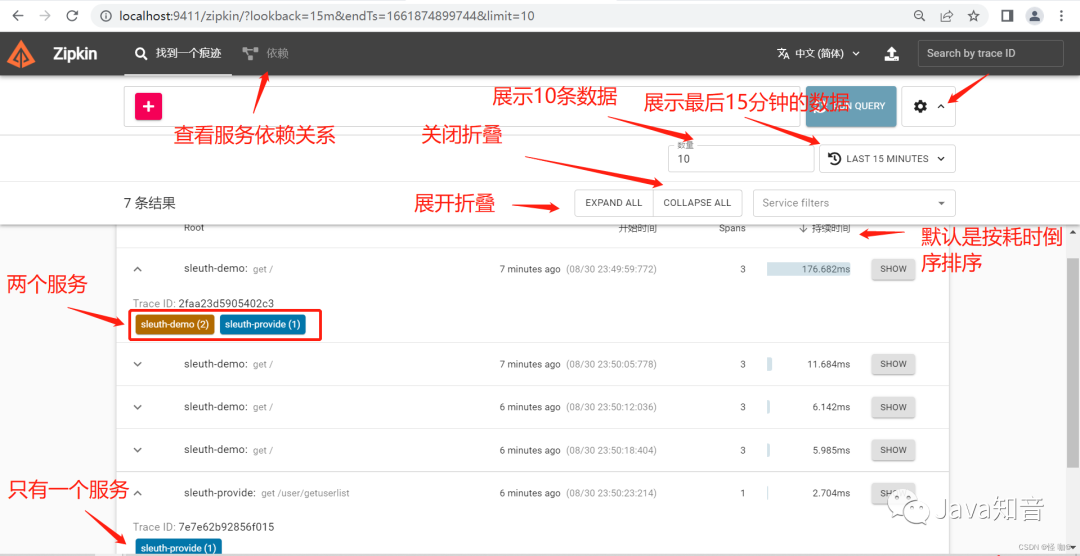Open the Service filters dropdown

tap(854, 203)
